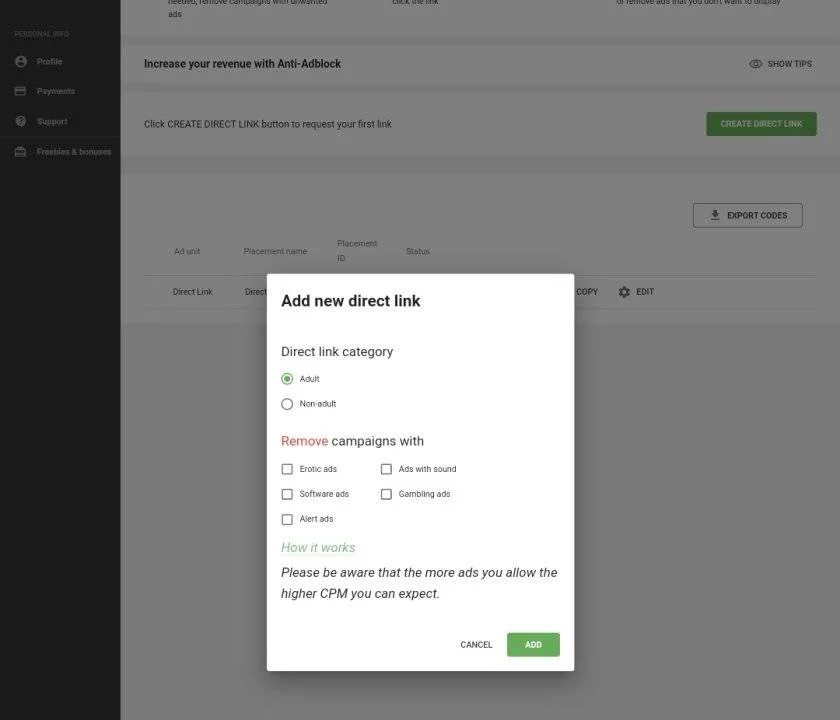Click the Freebies & bonuses gift icon
Viewport: 840px width, 720px height.
pyautogui.click(x=20, y=152)
